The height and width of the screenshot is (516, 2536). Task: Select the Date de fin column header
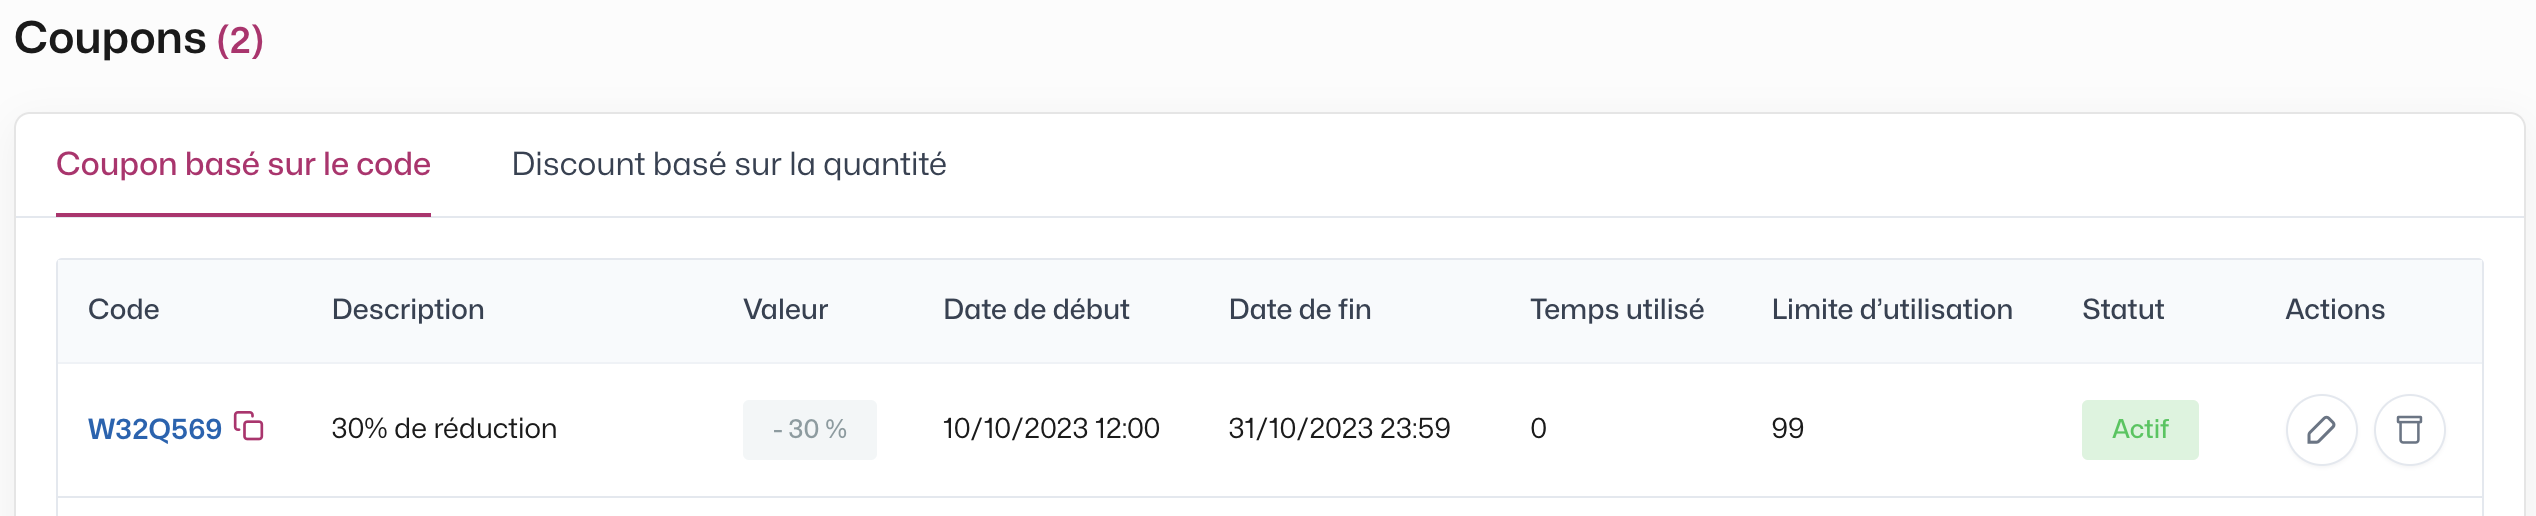(1300, 310)
